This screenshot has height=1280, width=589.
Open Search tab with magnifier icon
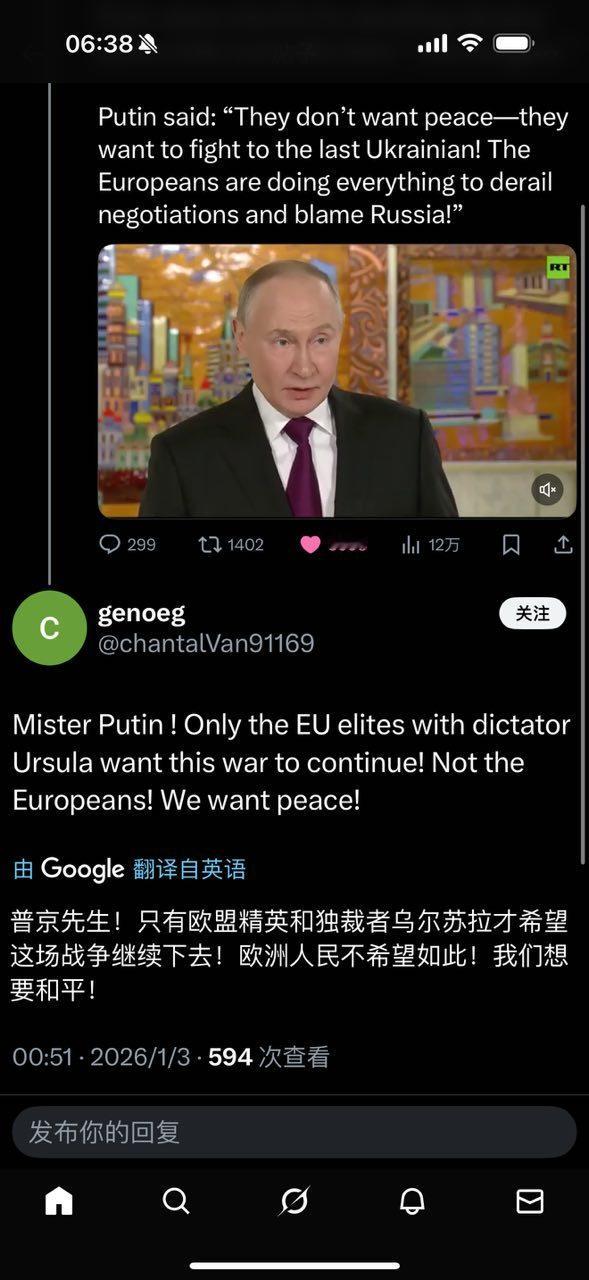click(x=176, y=1200)
